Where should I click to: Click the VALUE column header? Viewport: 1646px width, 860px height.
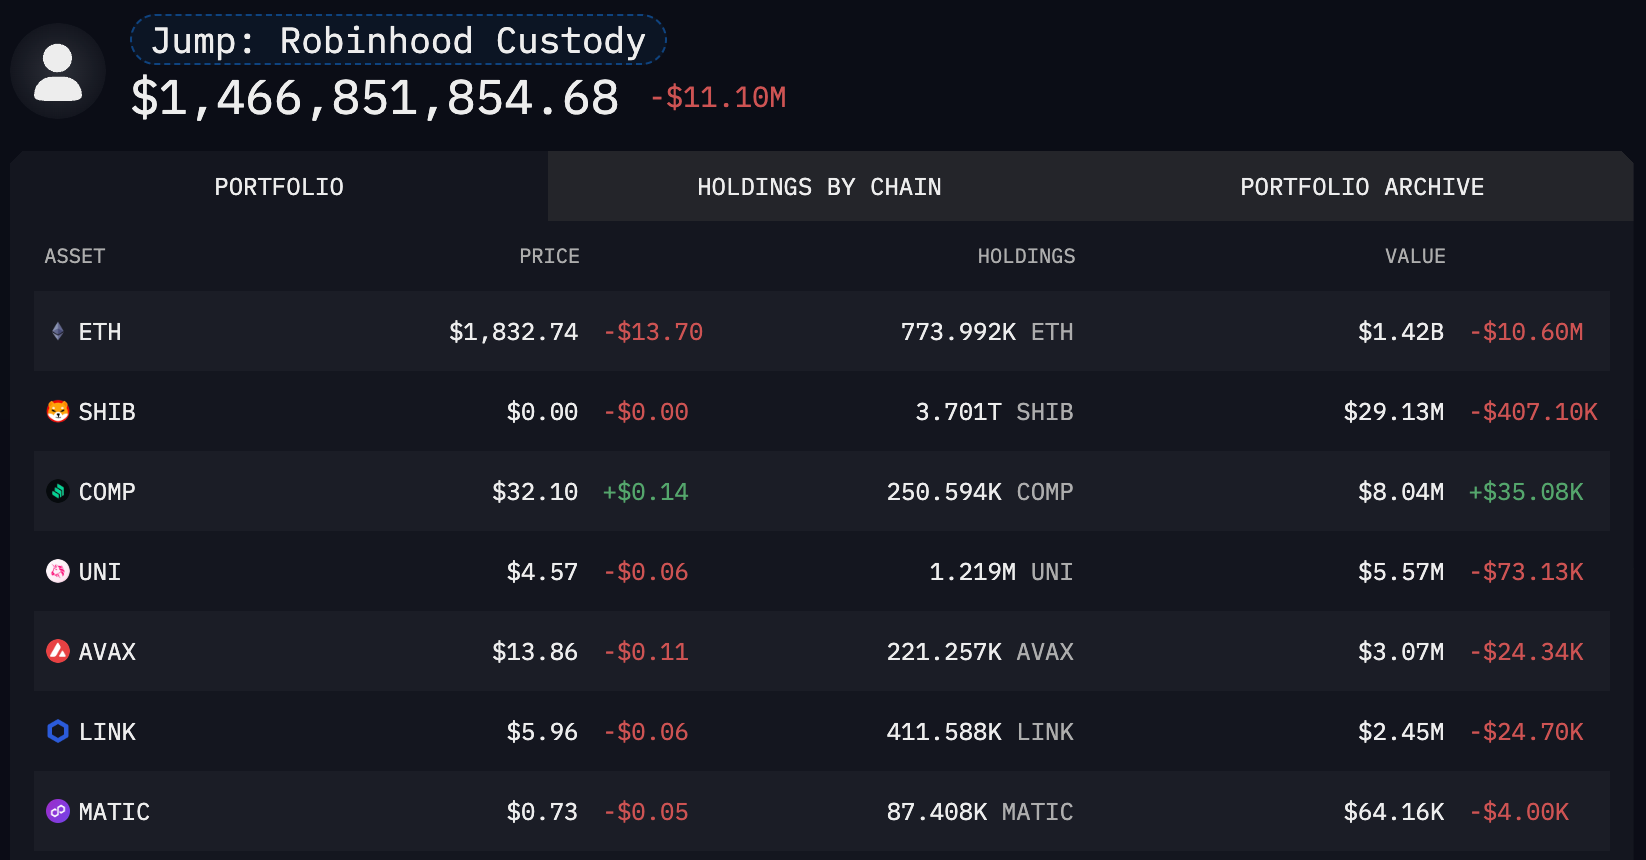point(1415,256)
